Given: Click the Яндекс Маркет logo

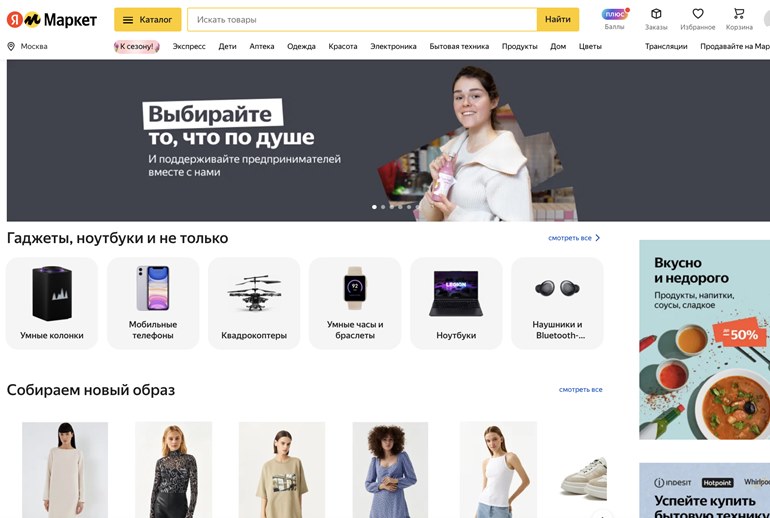Looking at the screenshot, I should coord(52,20).
